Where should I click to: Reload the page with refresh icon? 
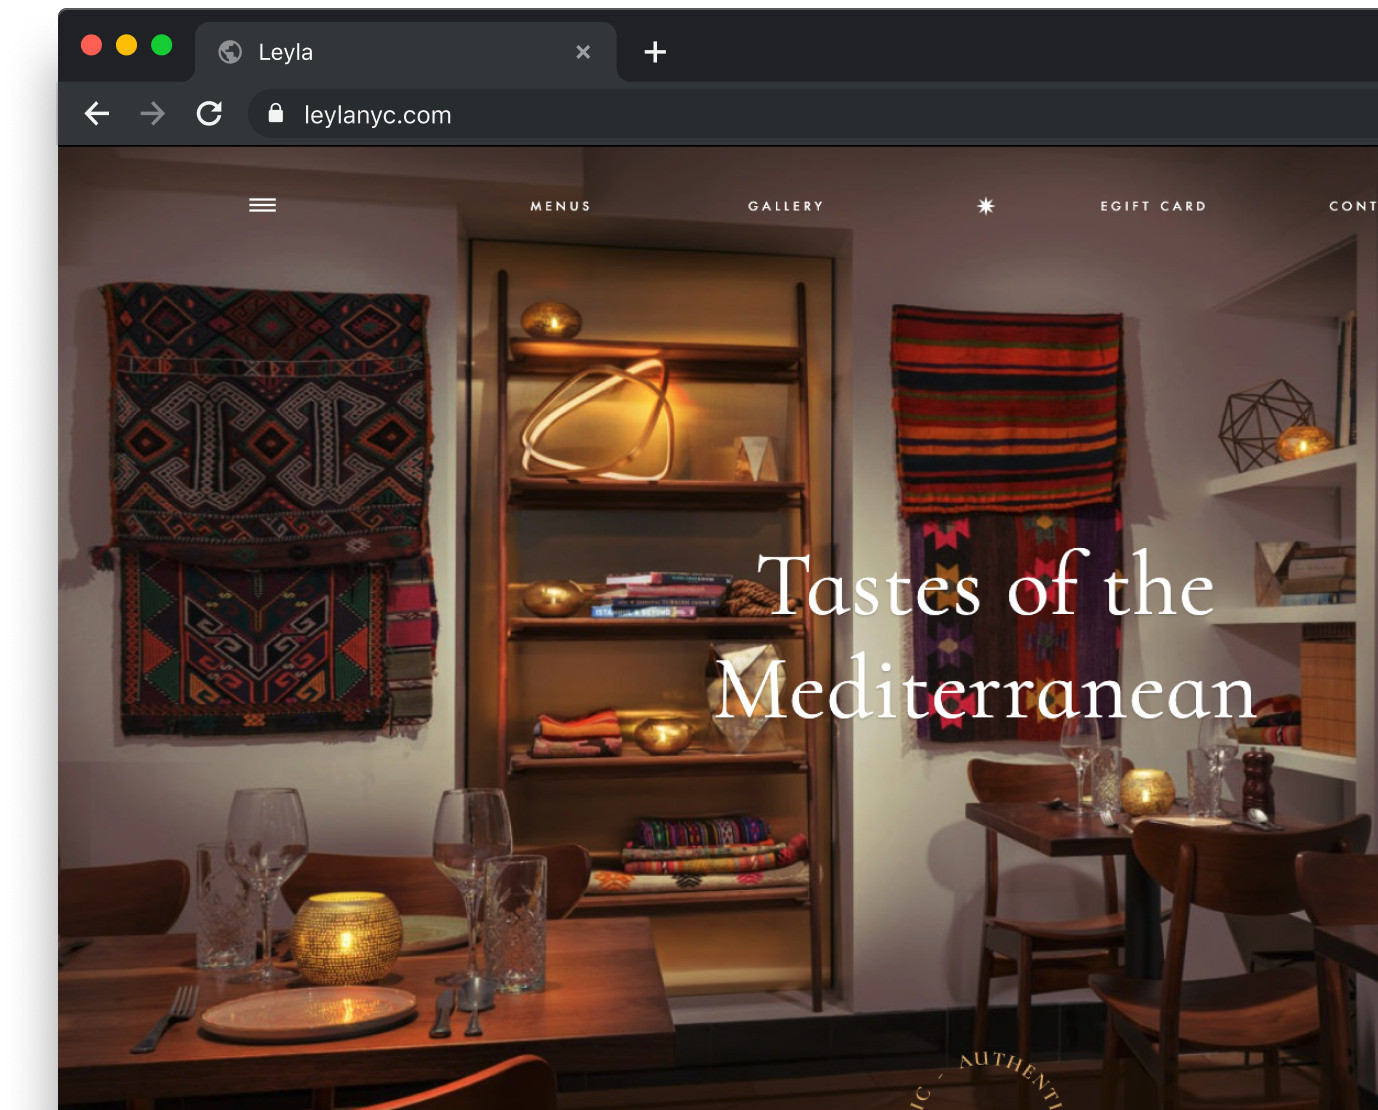pos(209,114)
